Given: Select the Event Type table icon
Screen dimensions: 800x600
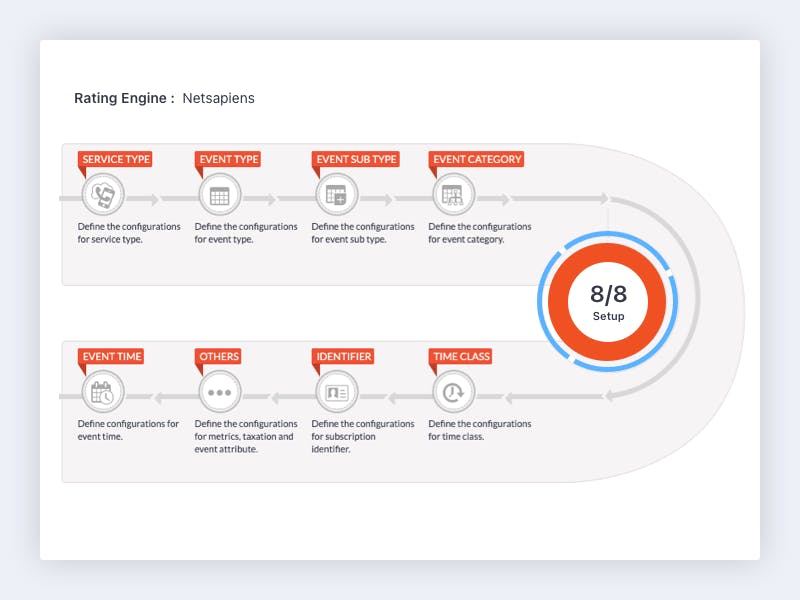Looking at the screenshot, I should coord(220,194).
